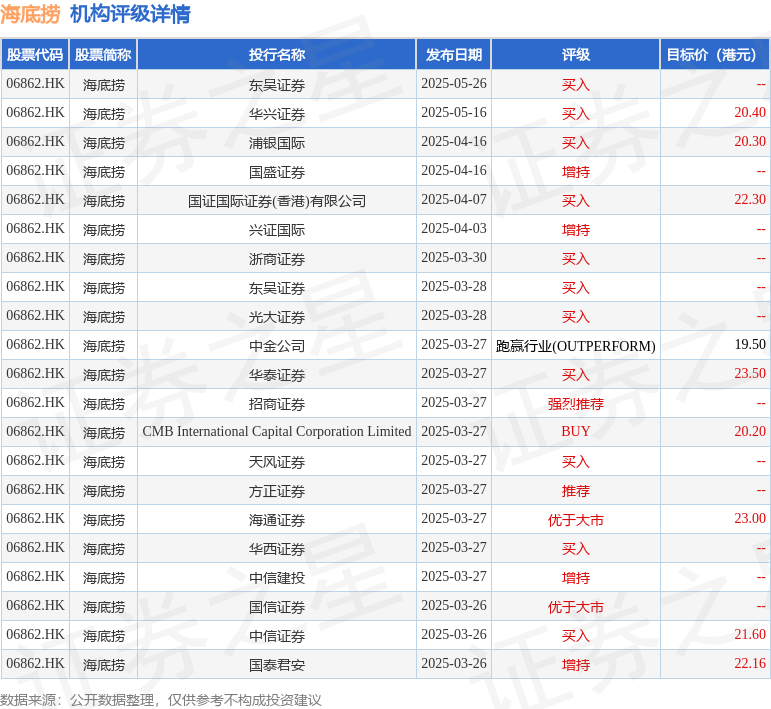This screenshot has width=771, height=709.
Task: Click 中信建投 bank name cell
Action: click(x=277, y=578)
